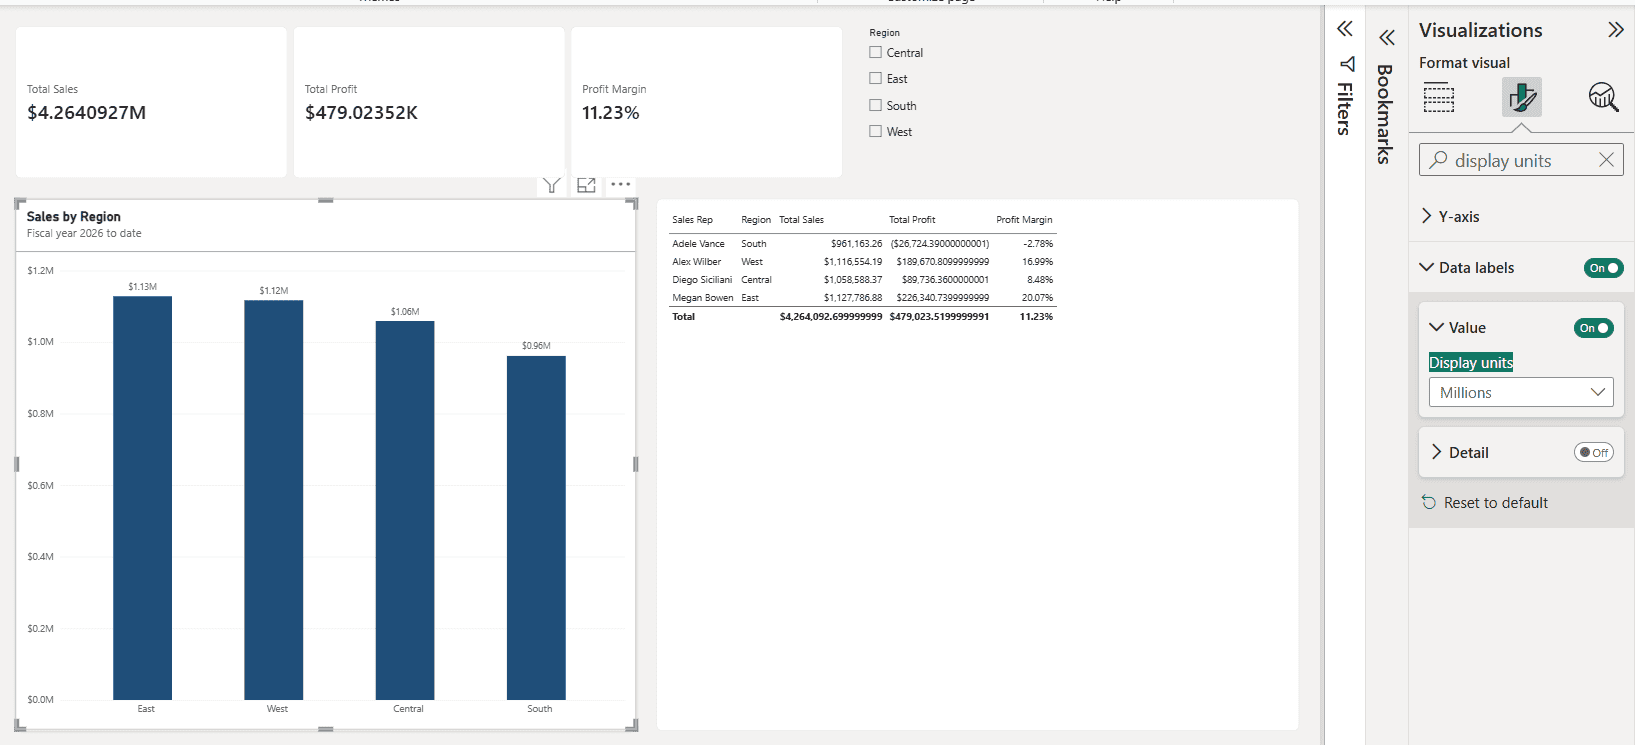Clear the display units search box
The width and height of the screenshot is (1635, 745).
click(x=1606, y=160)
